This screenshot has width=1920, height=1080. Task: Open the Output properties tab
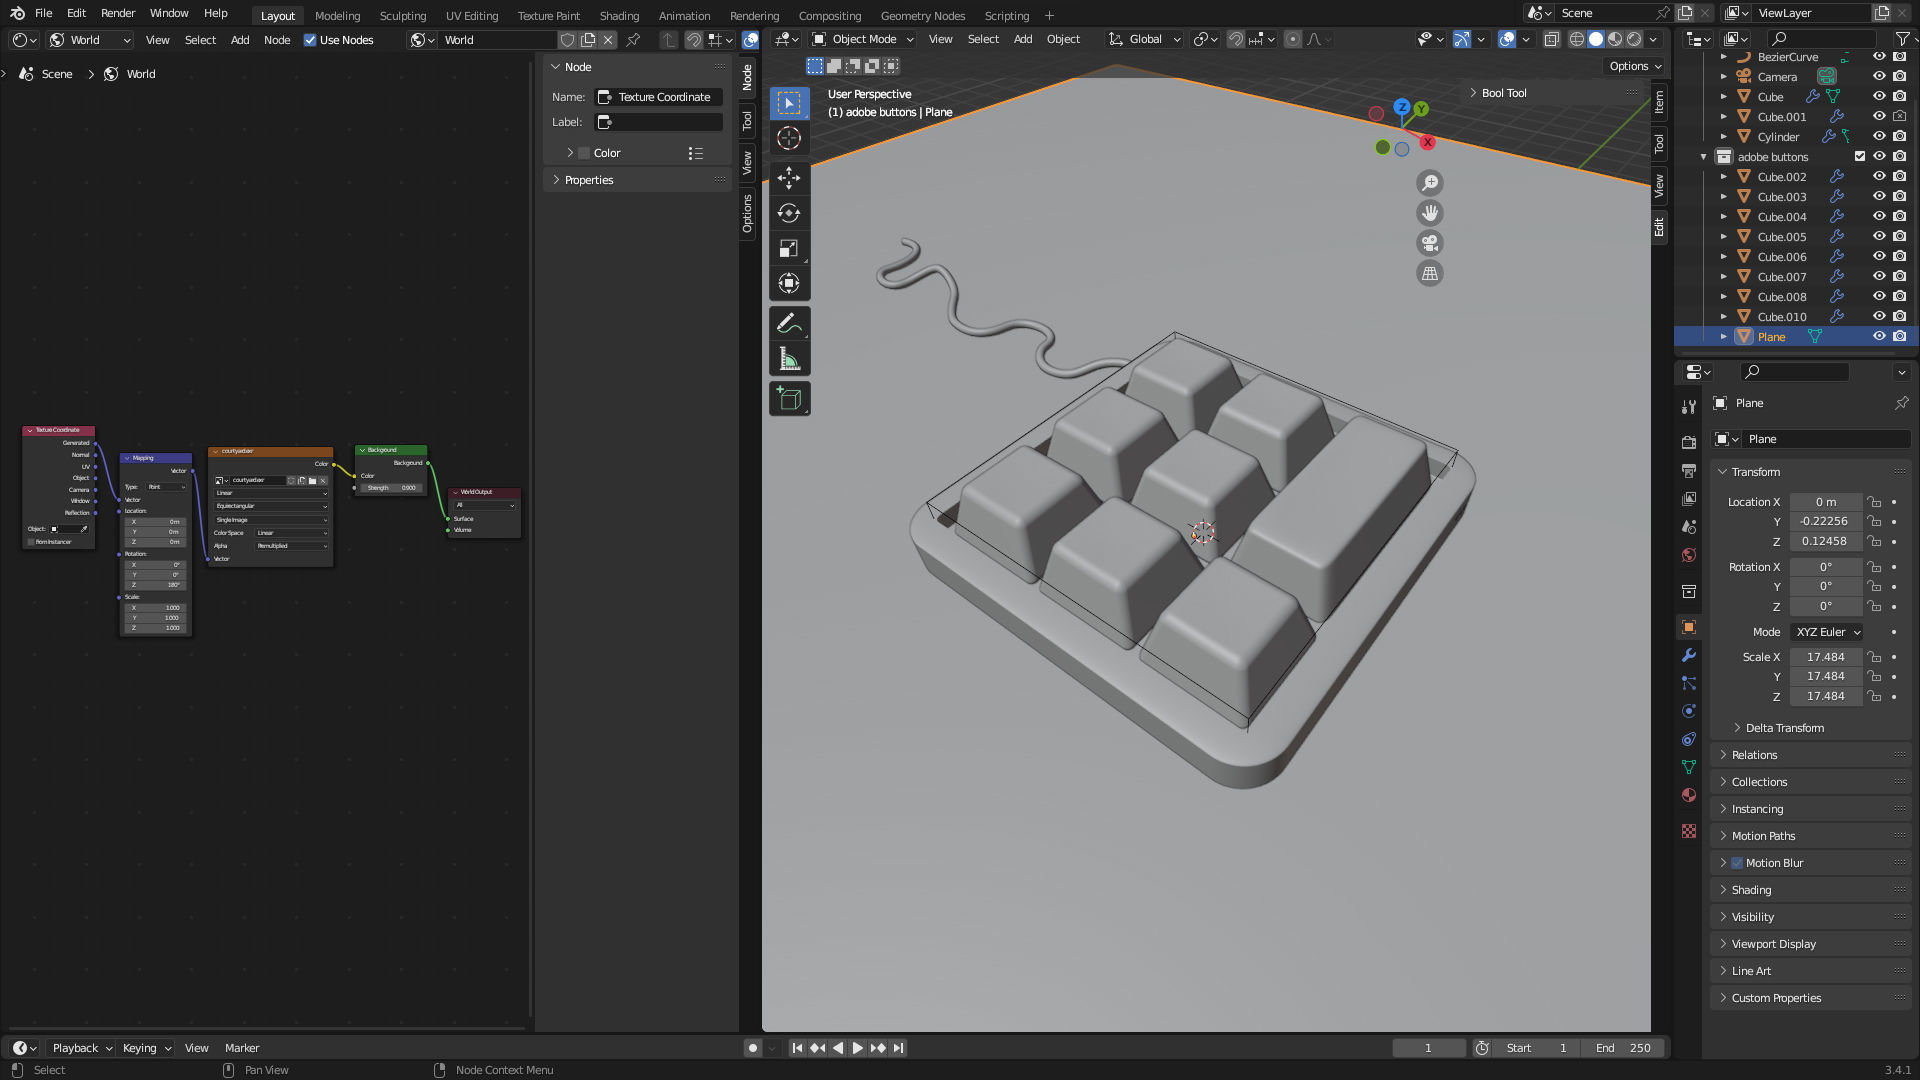[x=1689, y=470]
